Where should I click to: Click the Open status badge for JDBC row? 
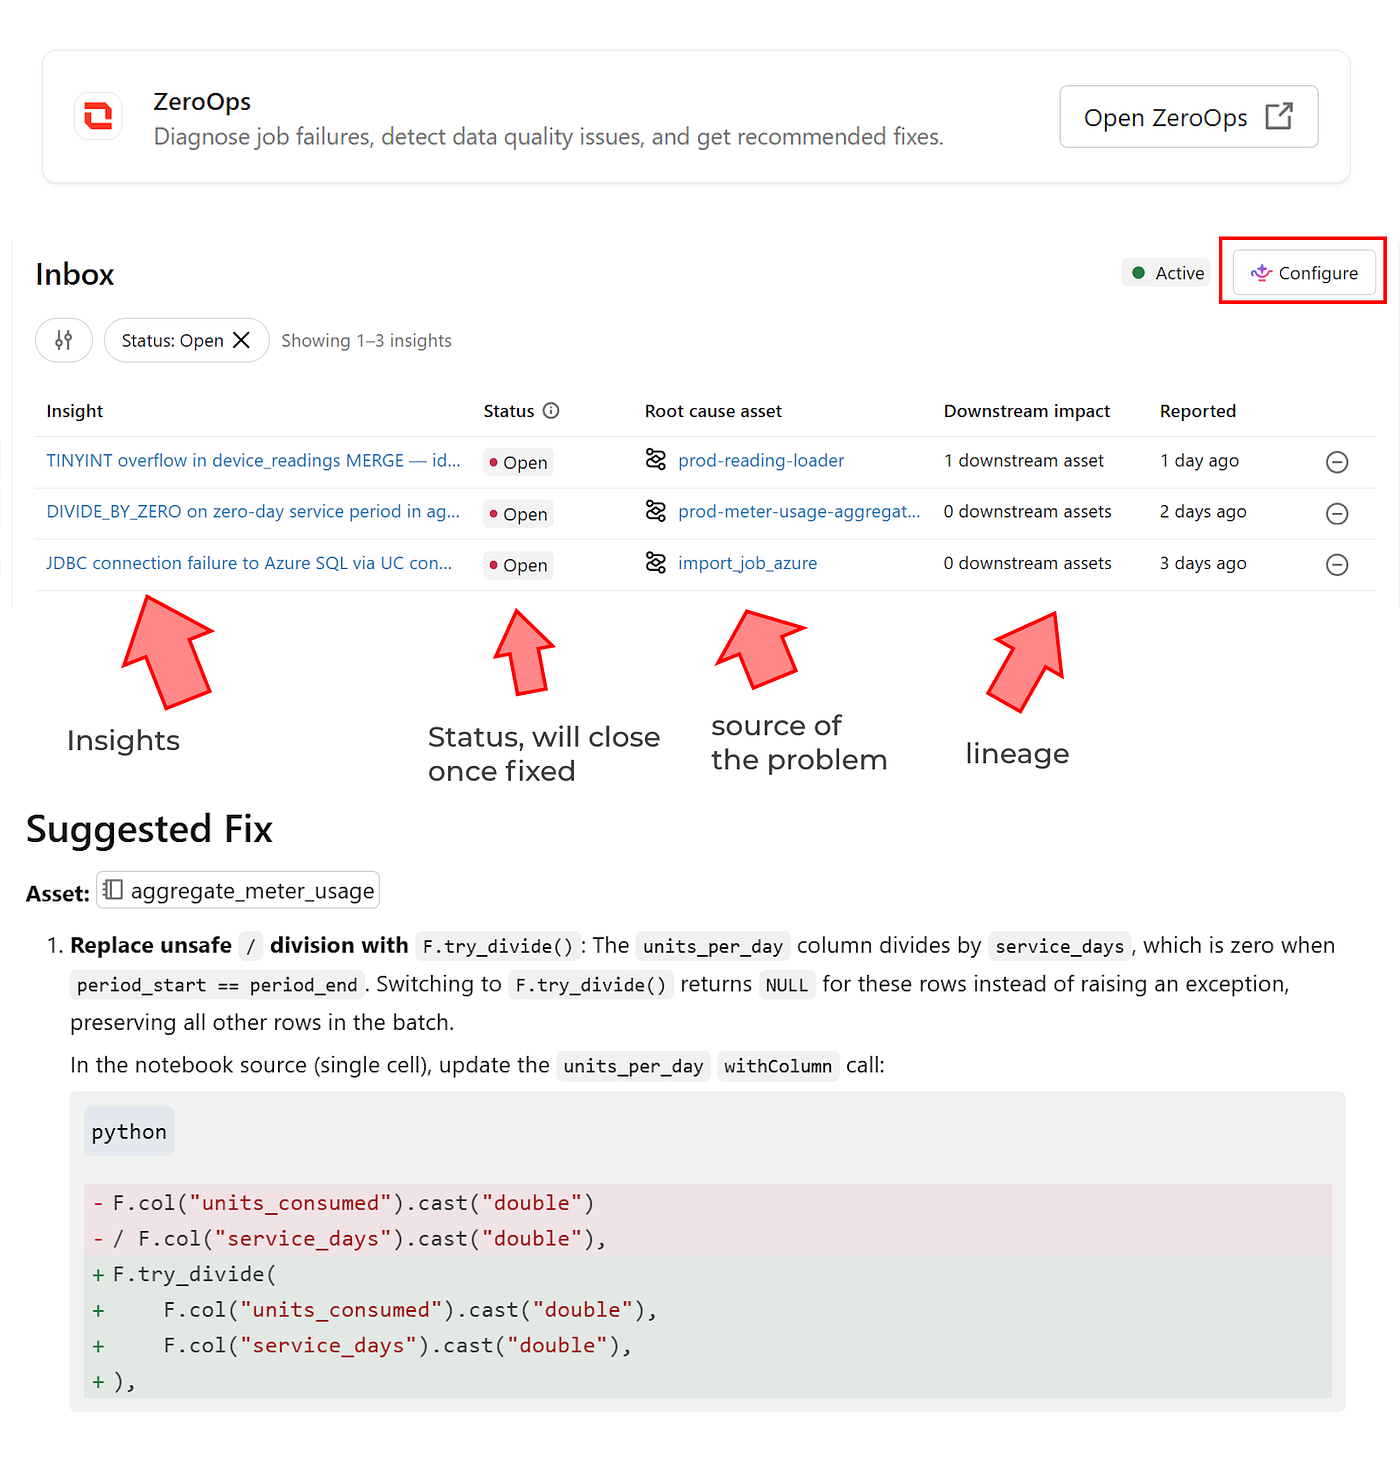(518, 565)
